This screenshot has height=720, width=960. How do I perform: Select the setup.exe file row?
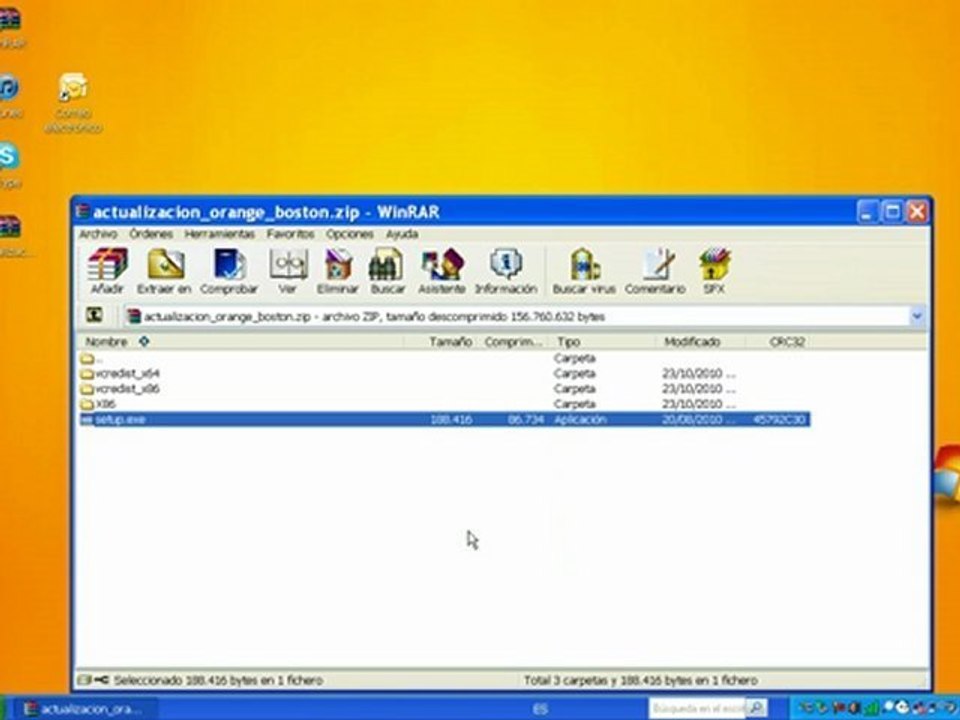click(x=445, y=419)
